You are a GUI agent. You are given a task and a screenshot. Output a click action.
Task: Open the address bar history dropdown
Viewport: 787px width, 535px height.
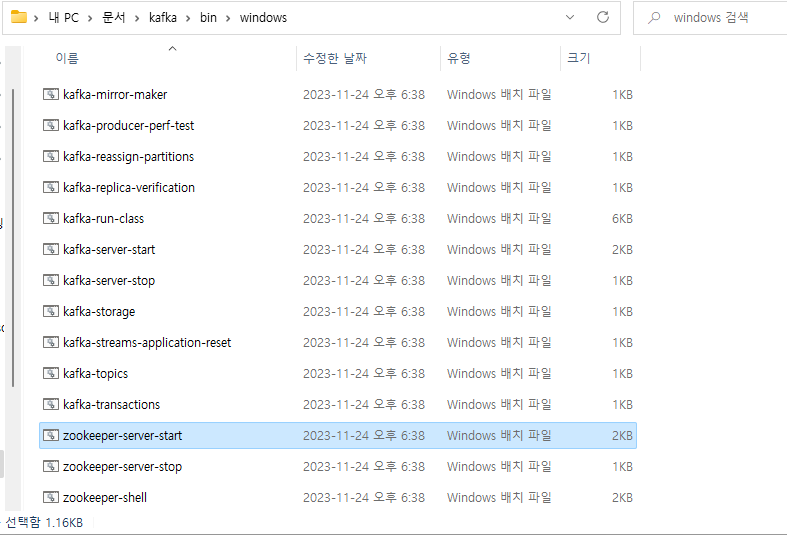point(570,18)
